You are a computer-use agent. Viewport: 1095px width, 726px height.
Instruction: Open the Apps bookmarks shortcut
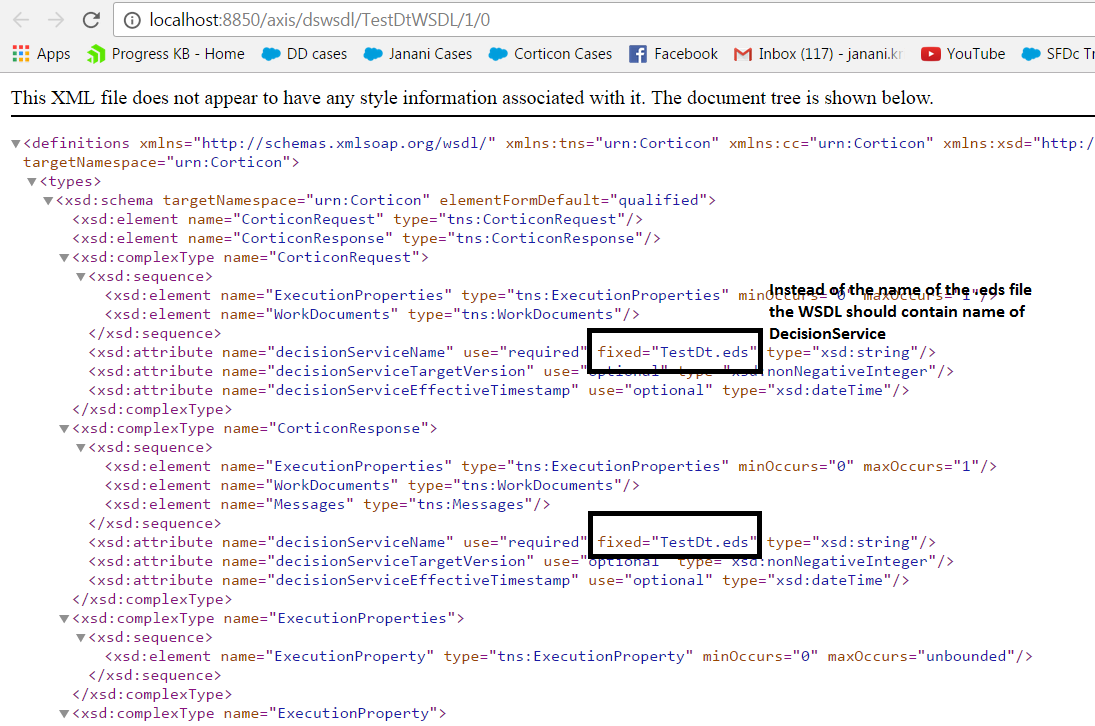click(42, 54)
